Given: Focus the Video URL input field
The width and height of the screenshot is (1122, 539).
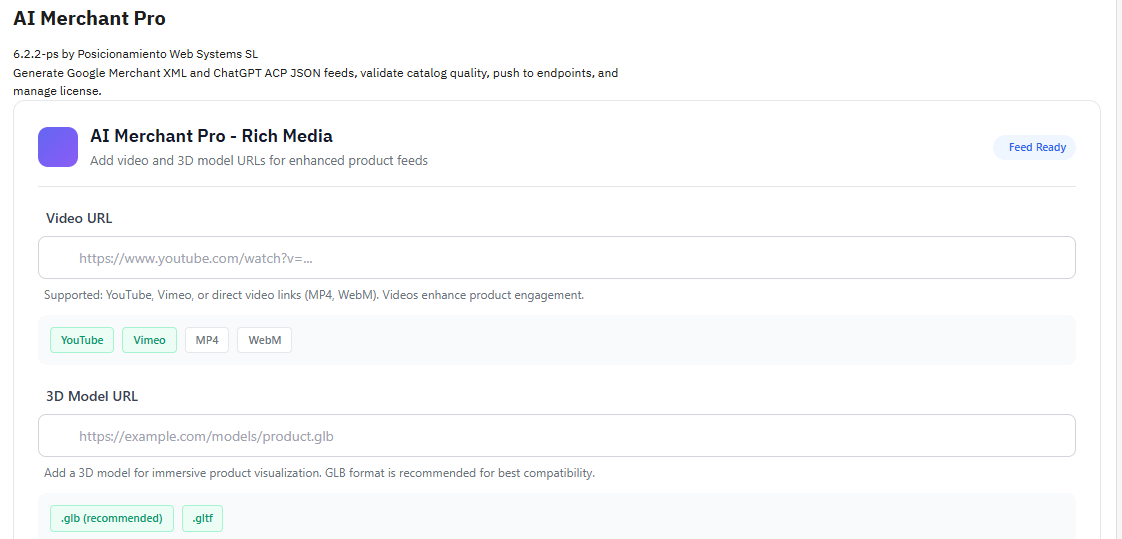Looking at the screenshot, I should tap(557, 258).
